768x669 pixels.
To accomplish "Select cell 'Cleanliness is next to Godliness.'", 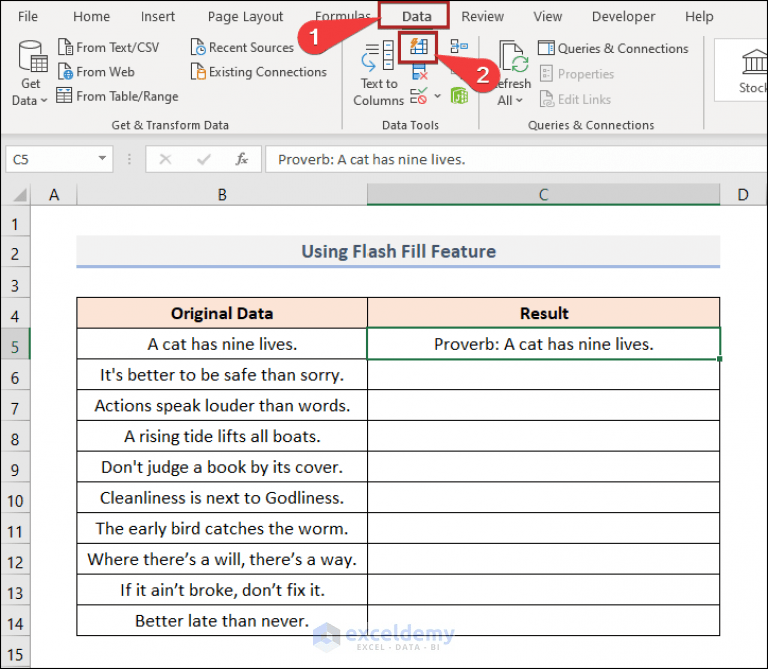I will point(222,498).
